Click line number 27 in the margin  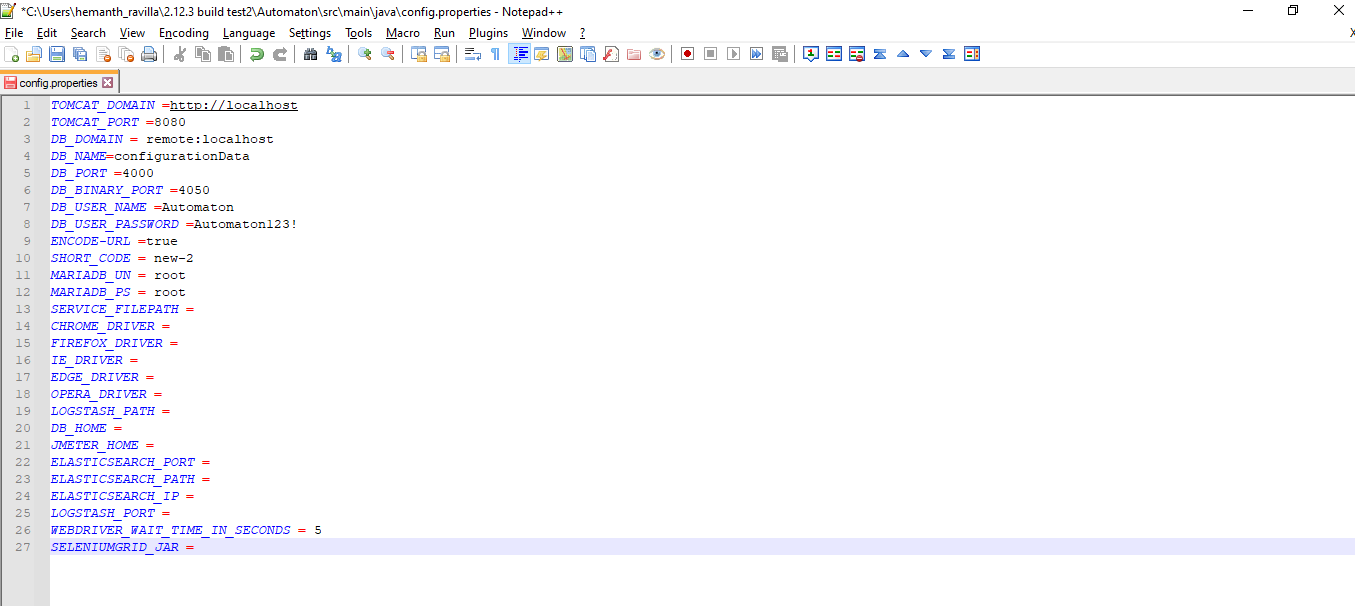[24, 547]
